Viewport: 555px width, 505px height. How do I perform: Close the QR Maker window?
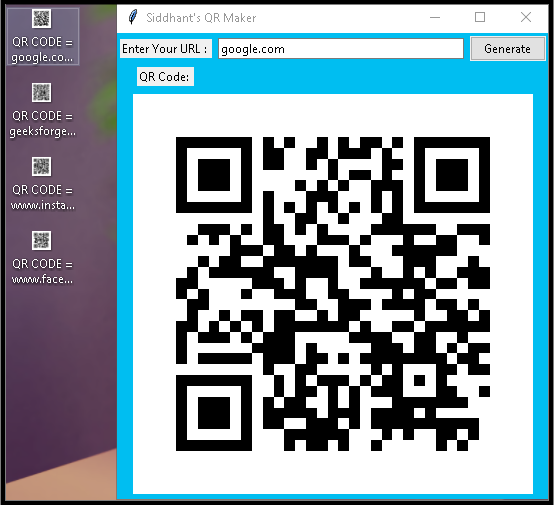[526, 17]
